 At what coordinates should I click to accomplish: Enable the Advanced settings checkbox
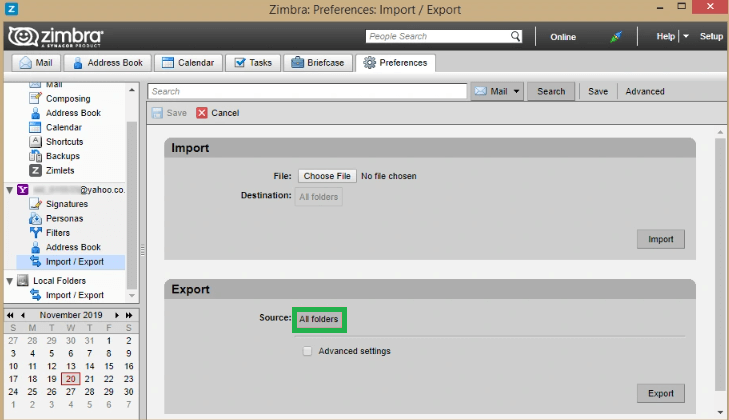pos(307,351)
